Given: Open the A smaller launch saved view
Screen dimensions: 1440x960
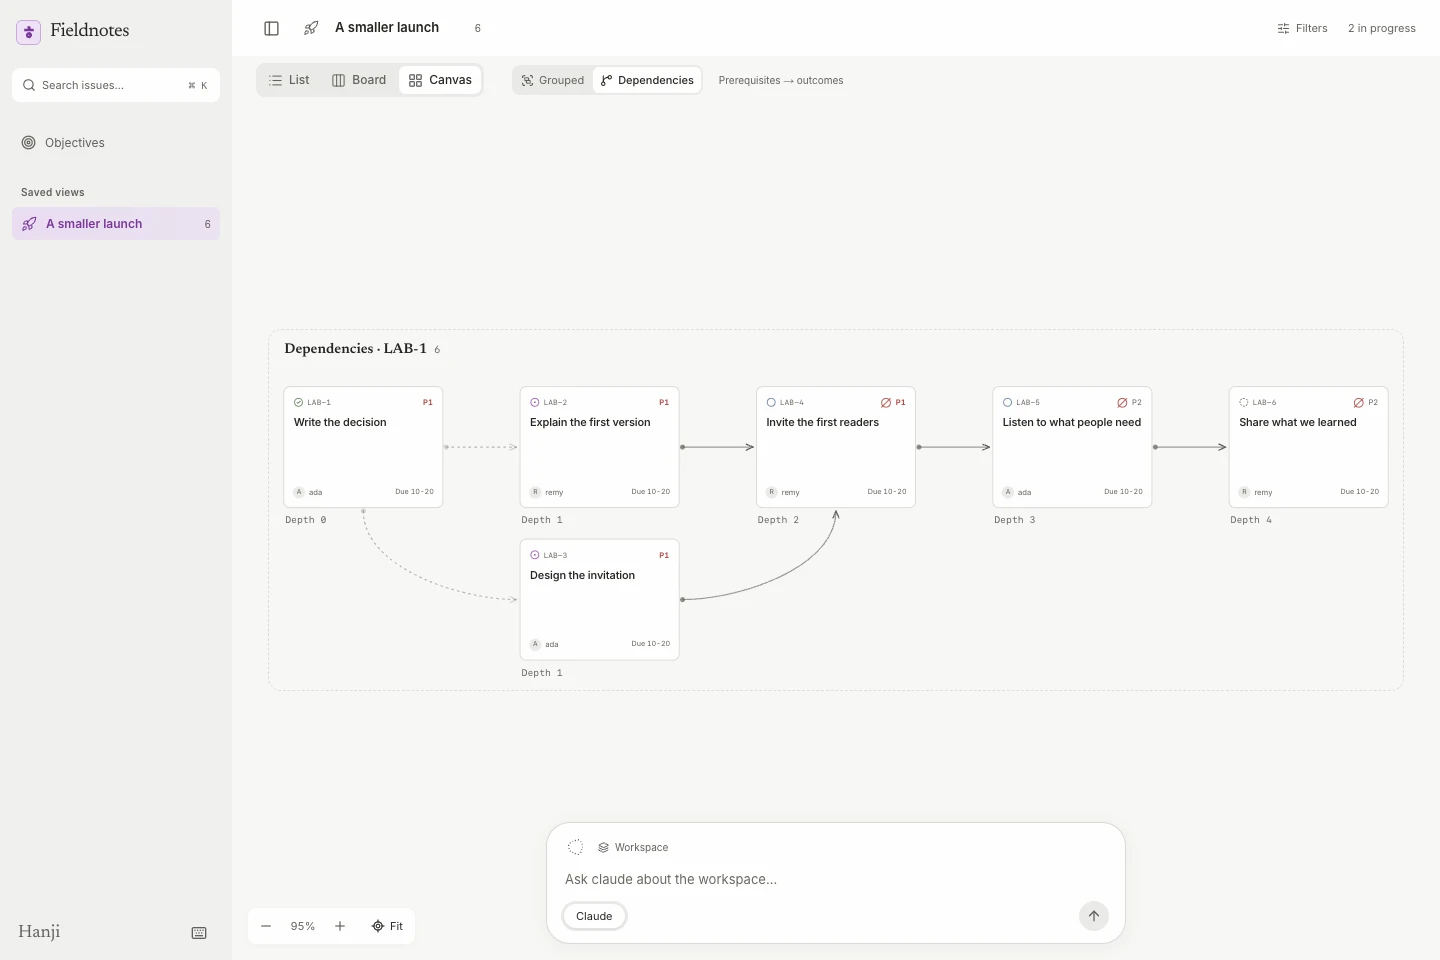Looking at the screenshot, I should [116, 224].
